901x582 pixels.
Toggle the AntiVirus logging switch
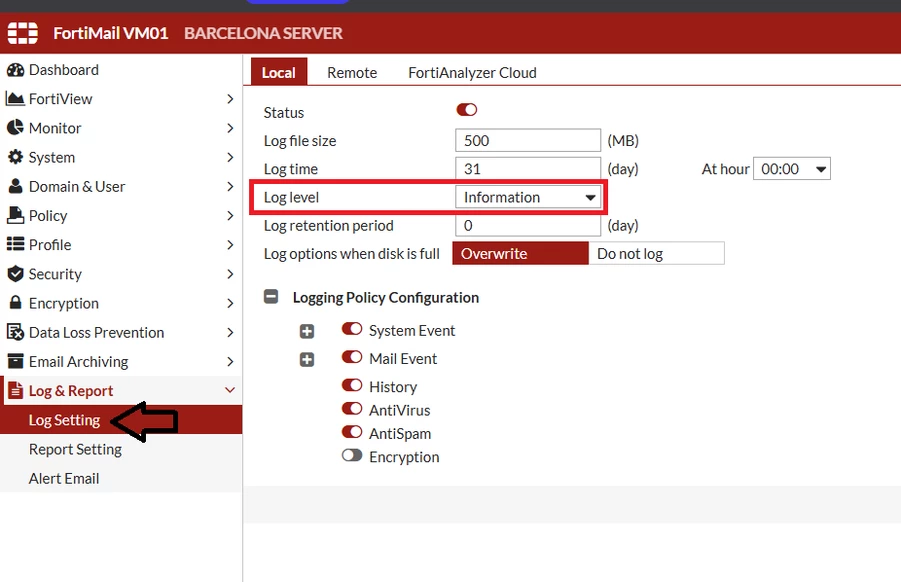point(352,408)
